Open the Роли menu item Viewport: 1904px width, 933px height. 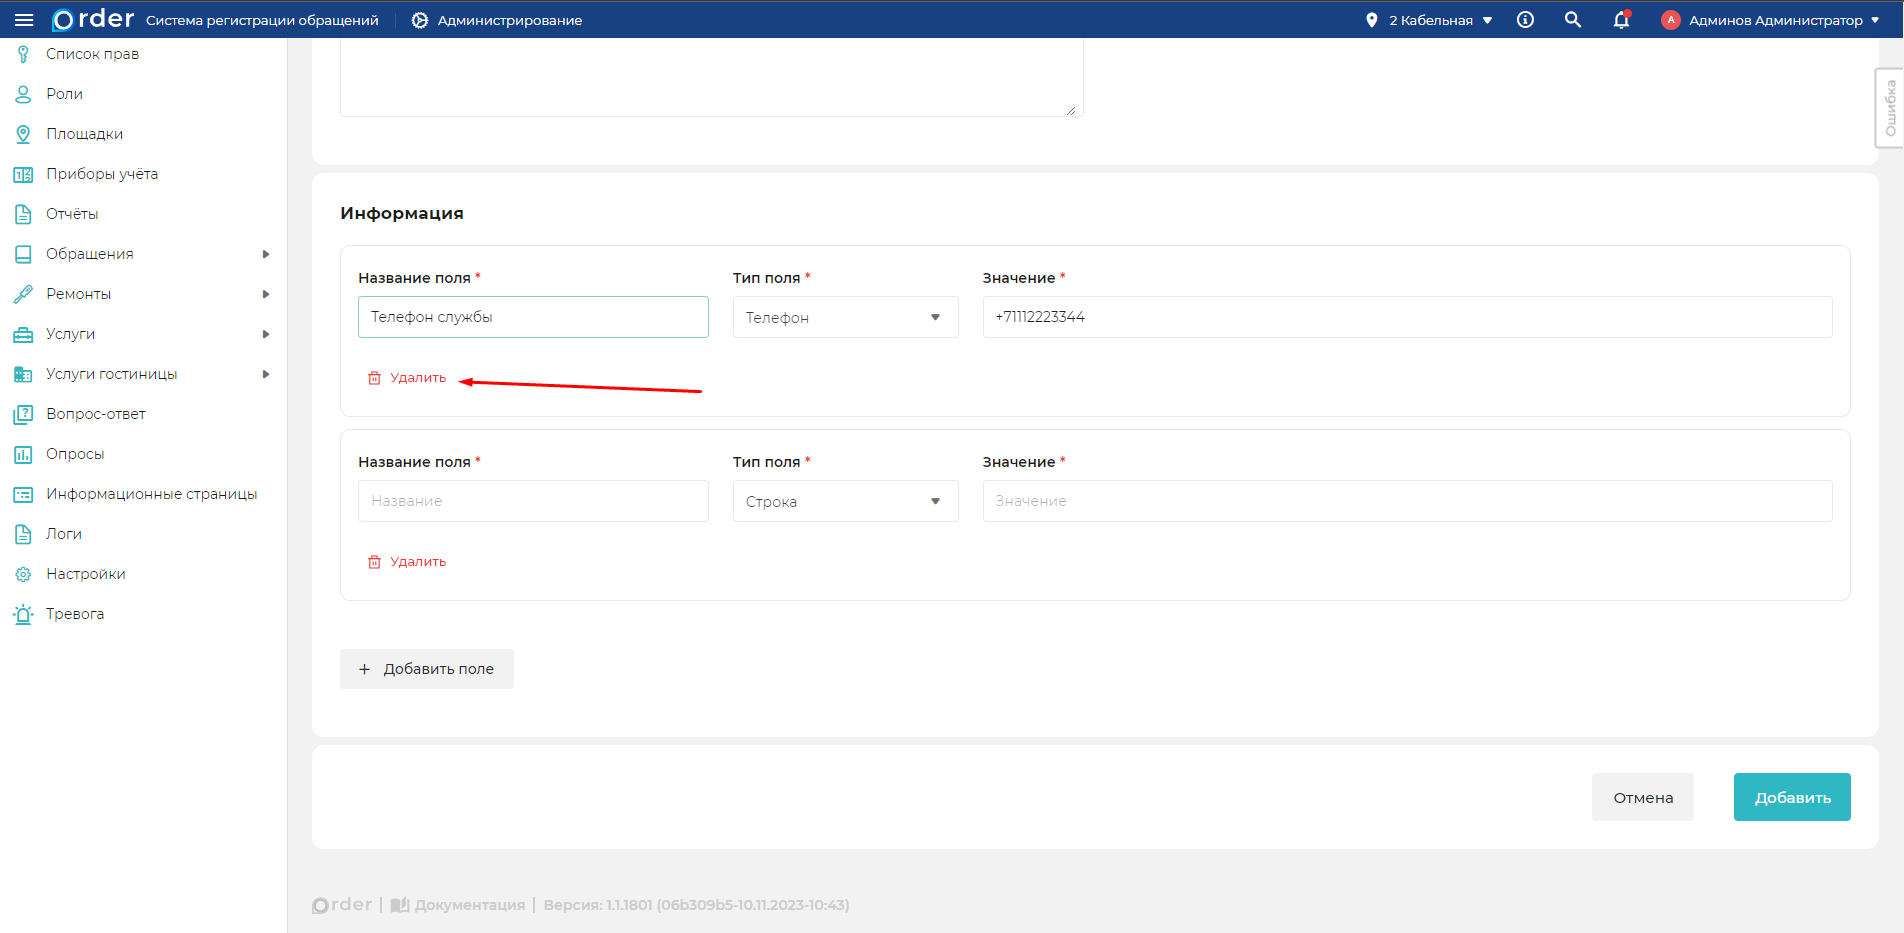click(x=64, y=94)
